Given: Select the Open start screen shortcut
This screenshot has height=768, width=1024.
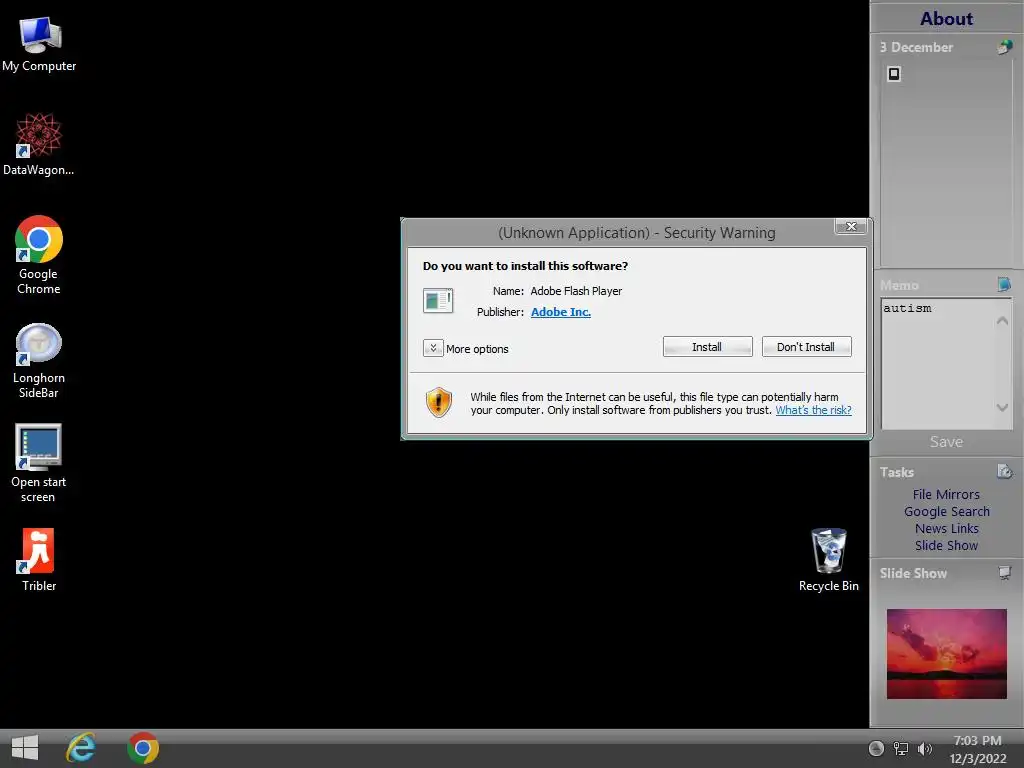Looking at the screenshot, I should point(39,464).
